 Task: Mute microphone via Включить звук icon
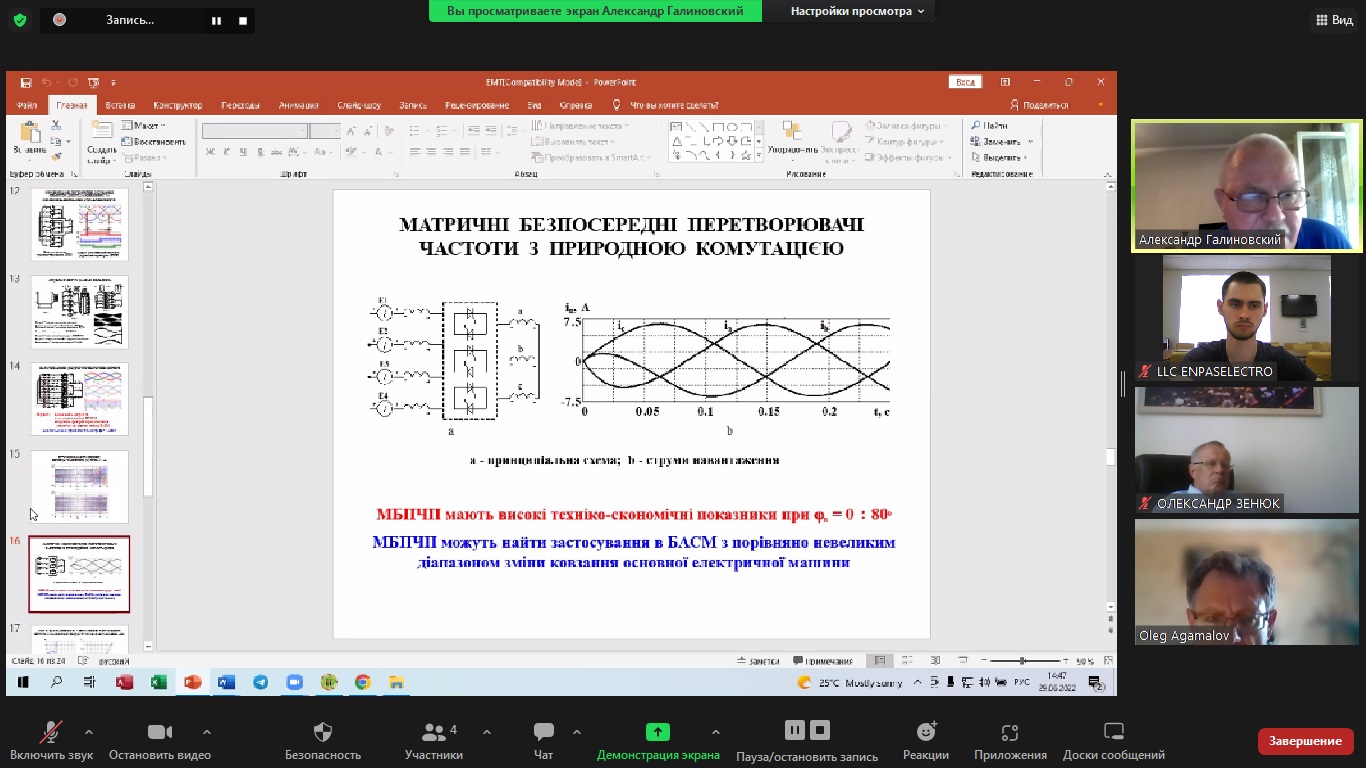tap(50, 732)
